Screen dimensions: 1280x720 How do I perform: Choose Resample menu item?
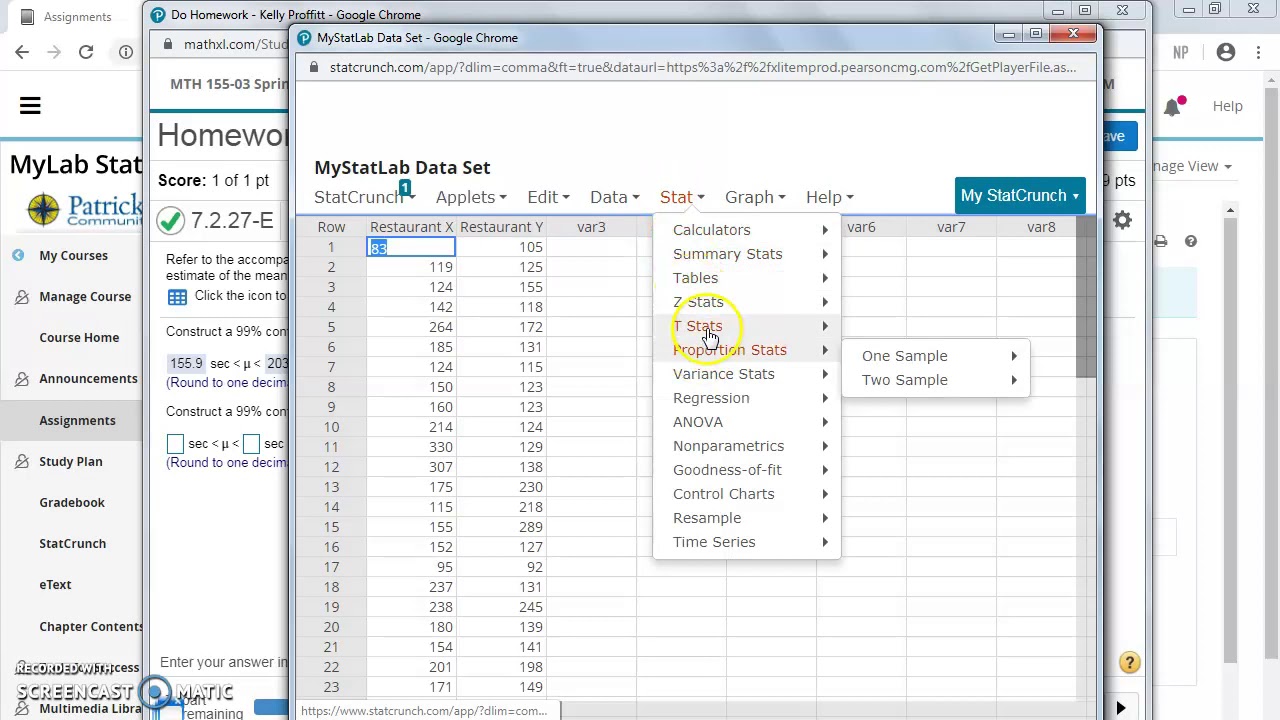tap(748, 518)
